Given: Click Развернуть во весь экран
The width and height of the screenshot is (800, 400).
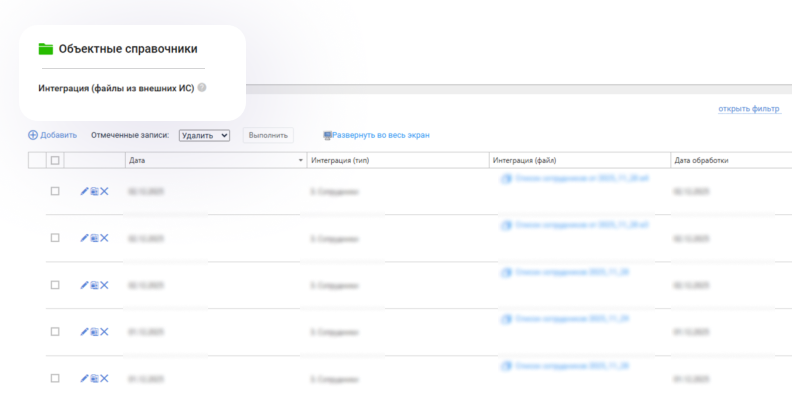Looking at the screenshot, I should 376,135.
